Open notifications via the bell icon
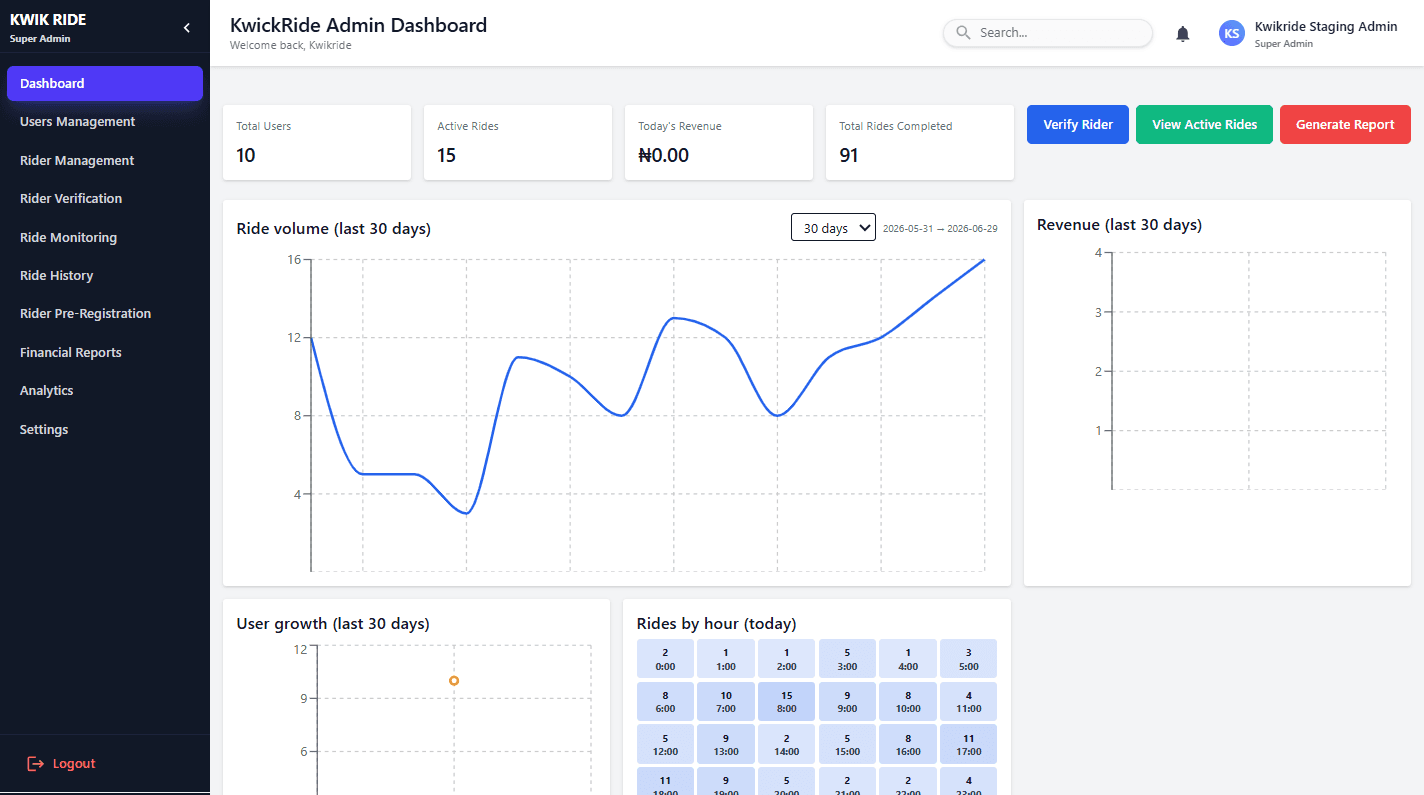The image size is (1424, 795). [1183, 34]
